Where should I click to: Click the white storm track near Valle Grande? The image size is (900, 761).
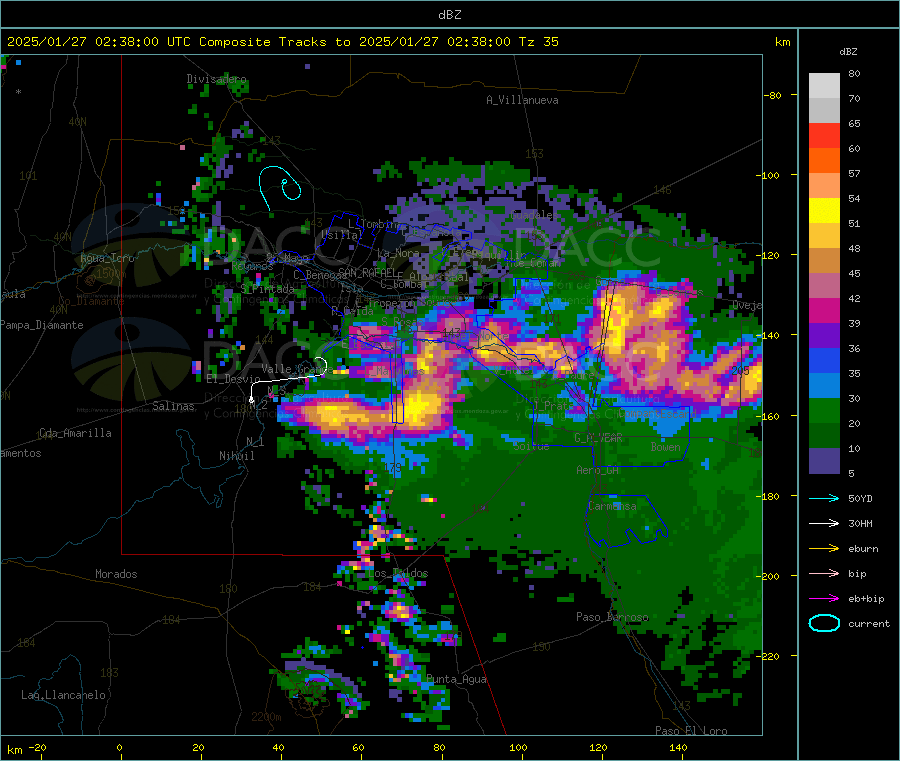[x=287, y=379]
